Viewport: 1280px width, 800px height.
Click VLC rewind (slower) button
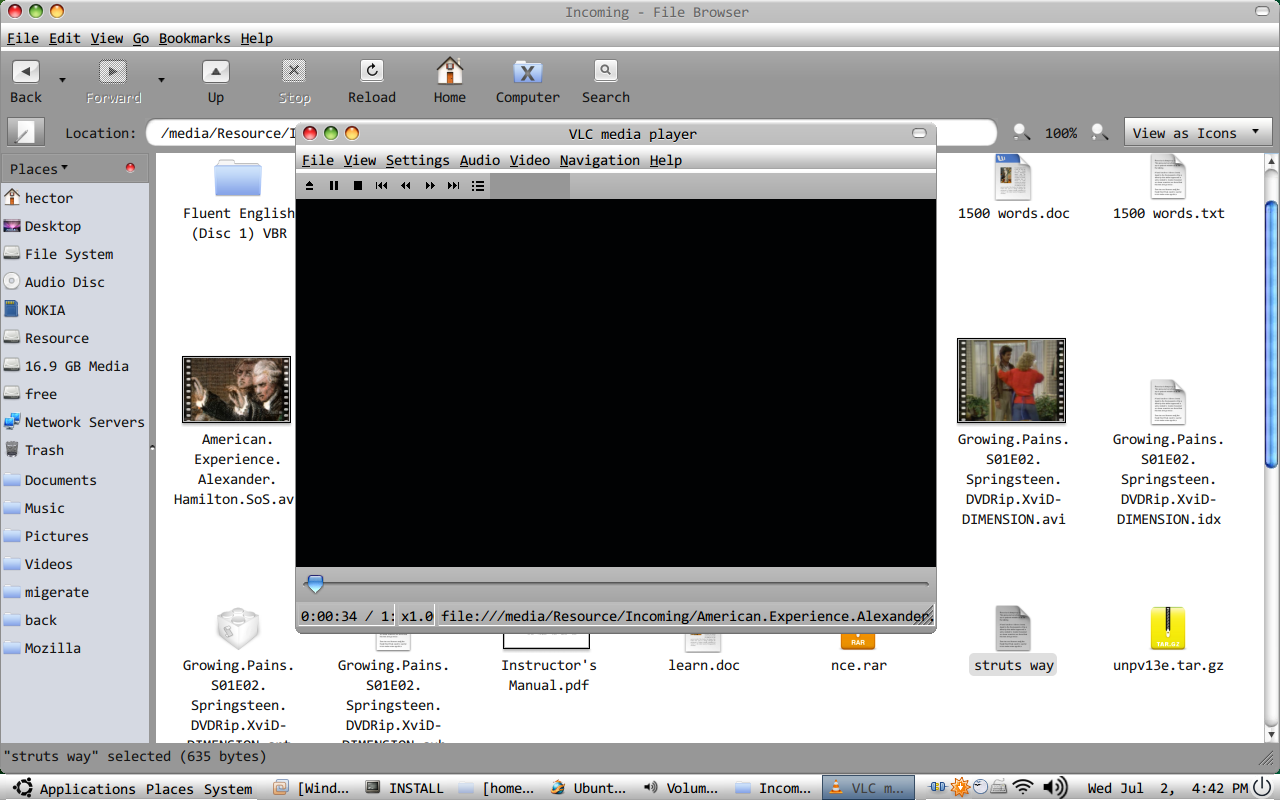[x=406, y=186]
